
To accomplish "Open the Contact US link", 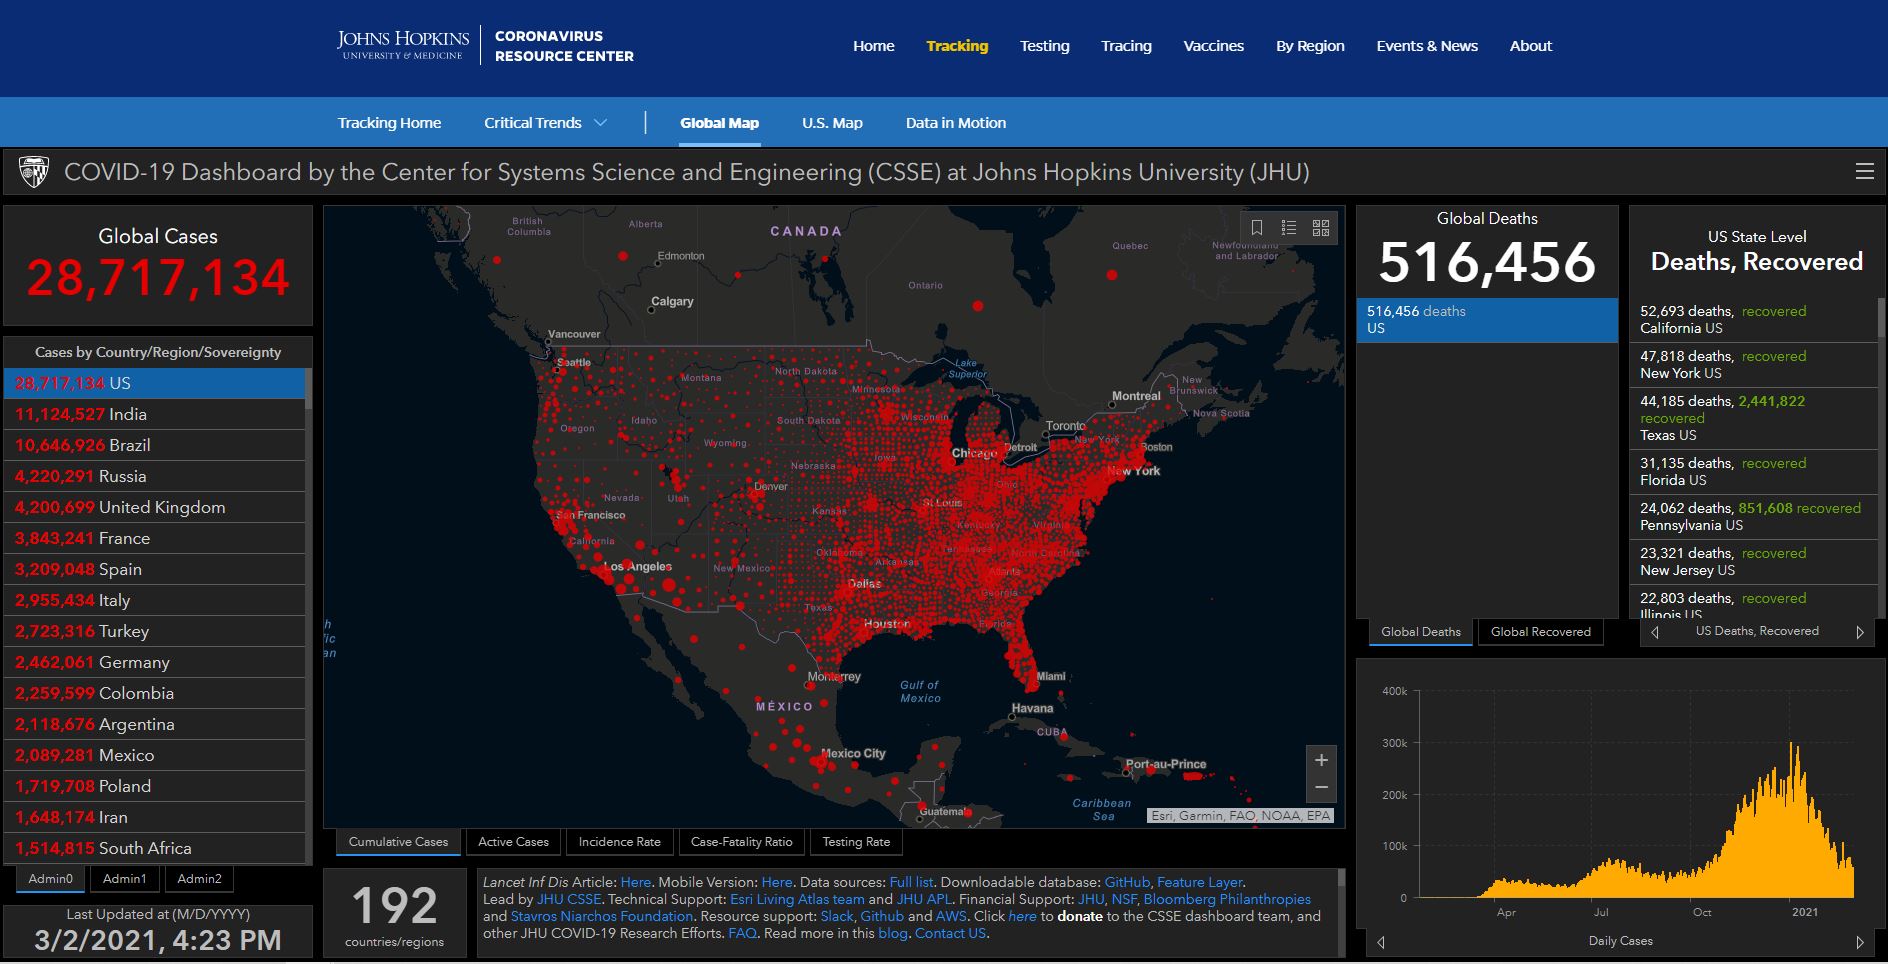I will tap(950, 933).
